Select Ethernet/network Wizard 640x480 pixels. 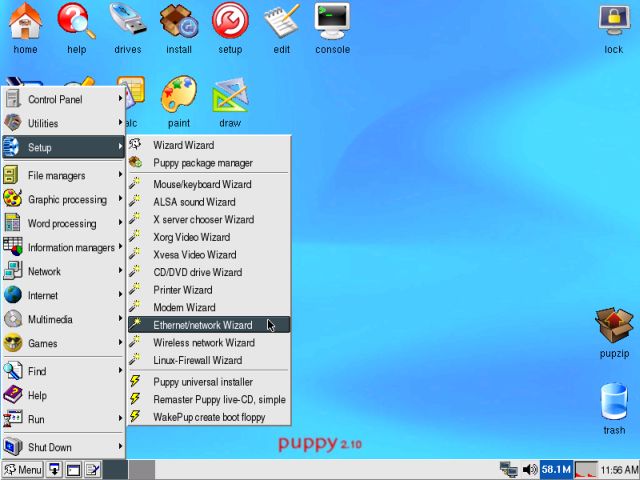coord(209,325)
